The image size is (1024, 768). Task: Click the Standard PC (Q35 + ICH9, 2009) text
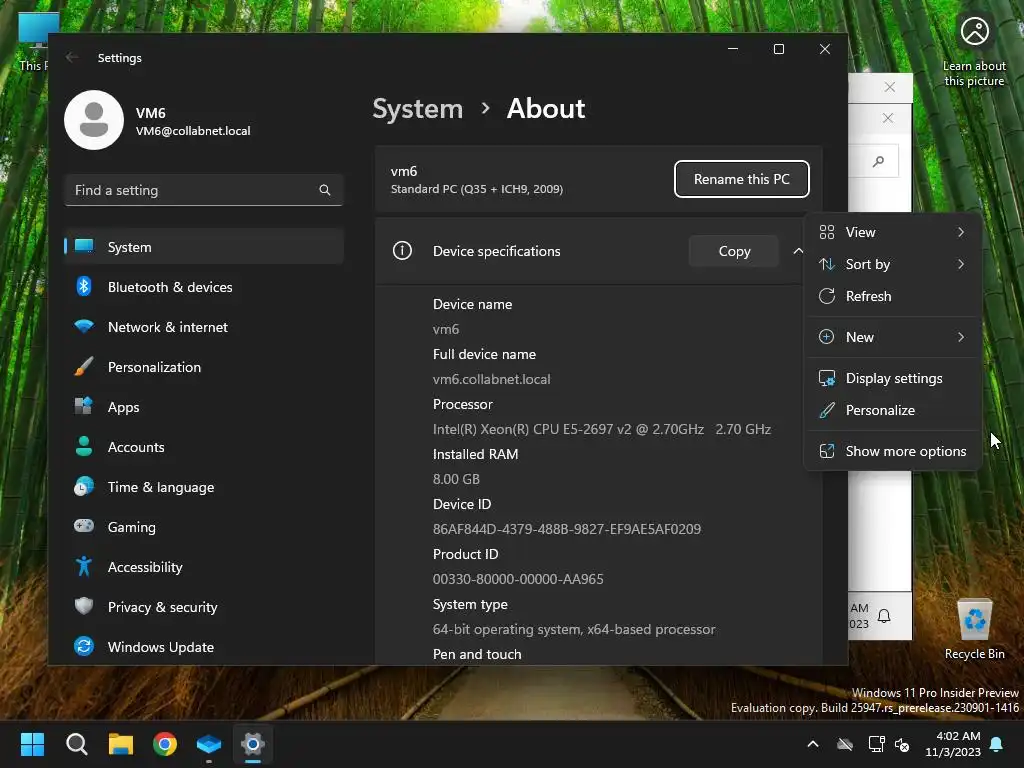tap(477, 189)
